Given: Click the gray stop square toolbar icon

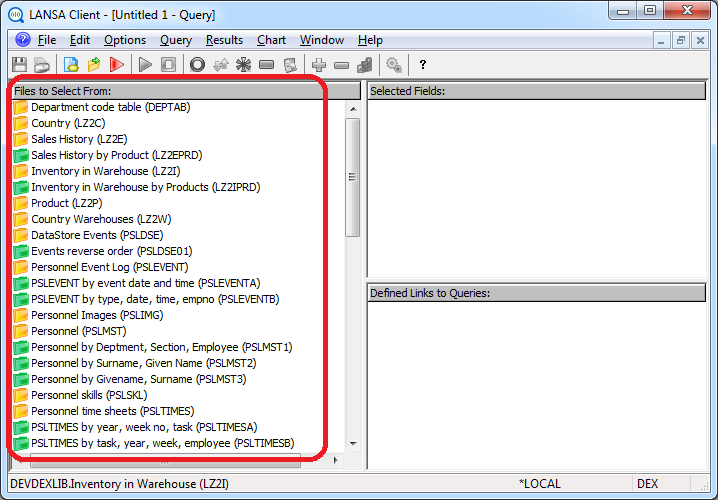Looking at the screenshot, I should (x=168, y=65).
